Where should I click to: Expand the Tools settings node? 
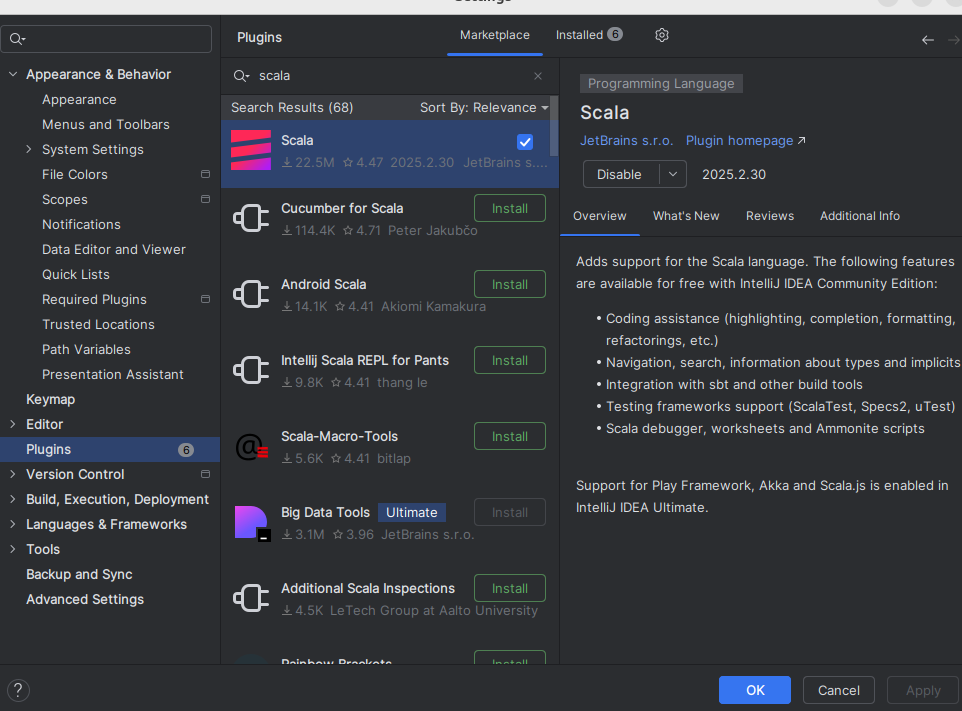[13, 549]
